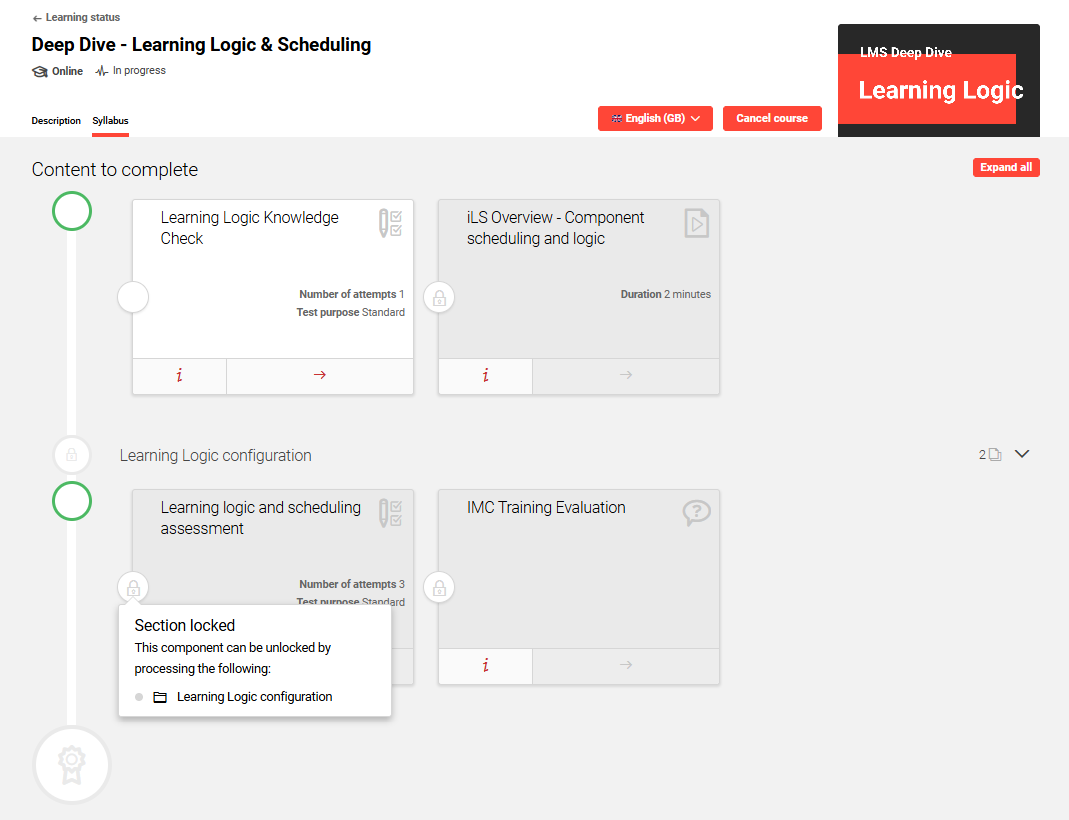Viewport: 1069px width, 820px height.
Task: Start Learning Logic Knowledge Check via red arrow
Action: [x=320, y=376]
